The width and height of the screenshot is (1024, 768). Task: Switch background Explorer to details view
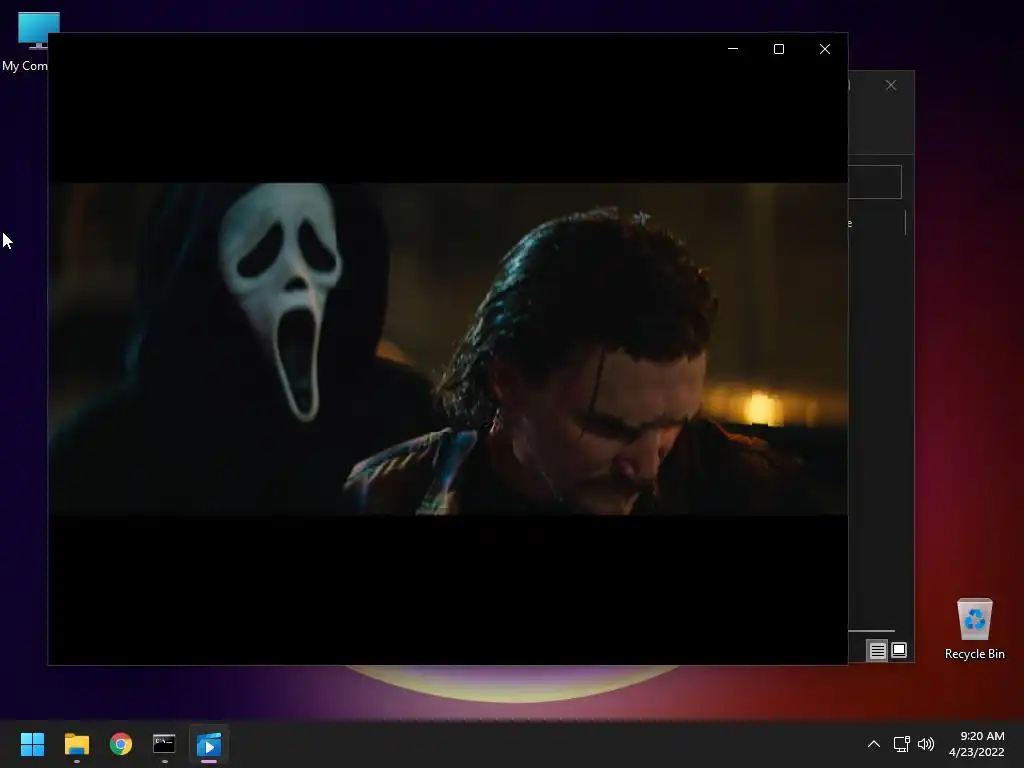[x=877, y=650]
